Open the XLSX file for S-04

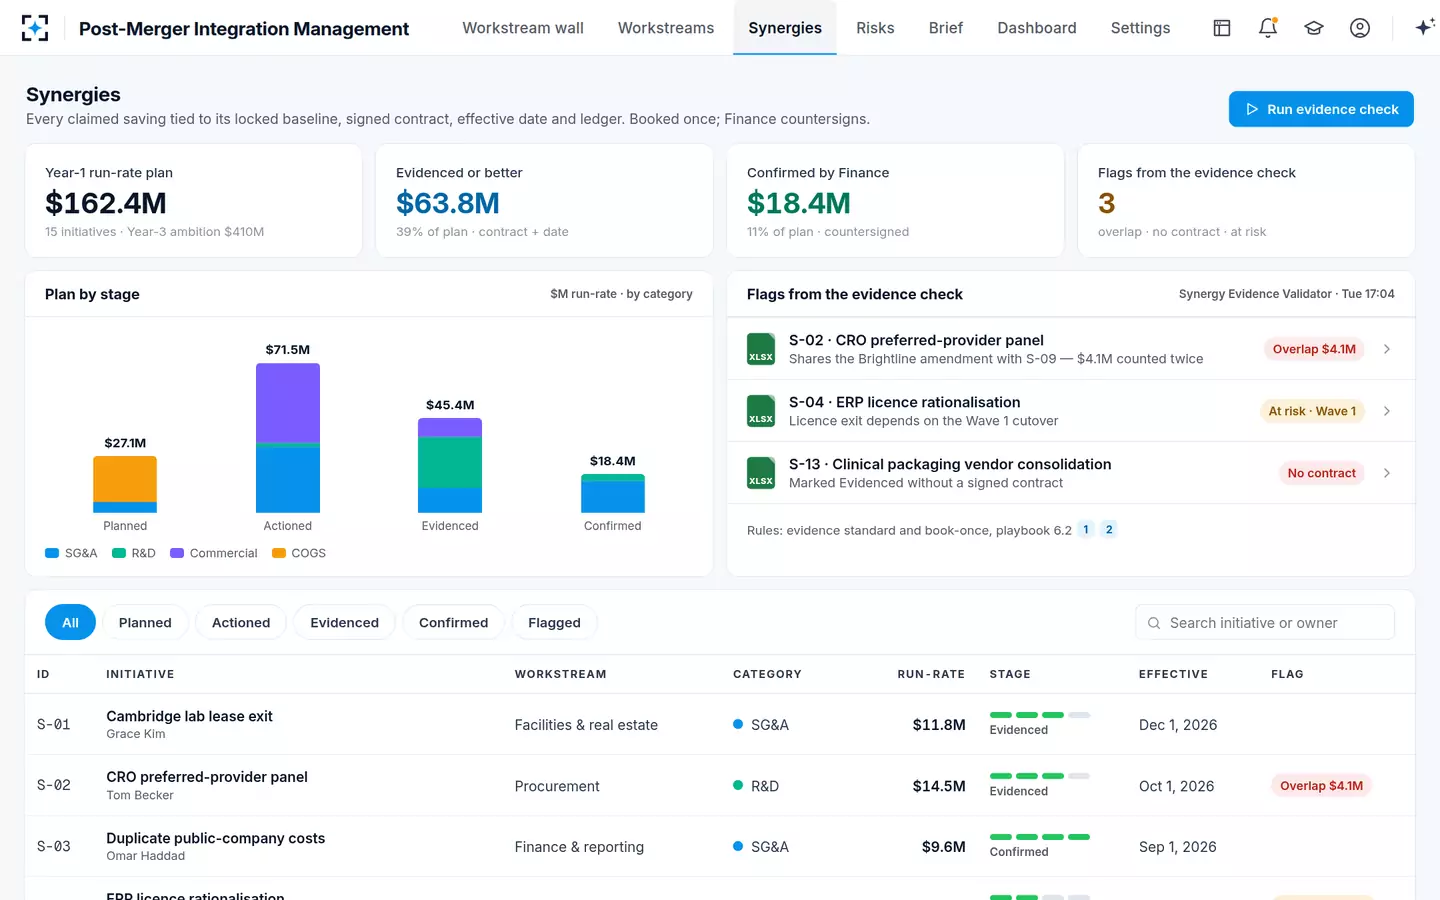[x=761, y=411]
